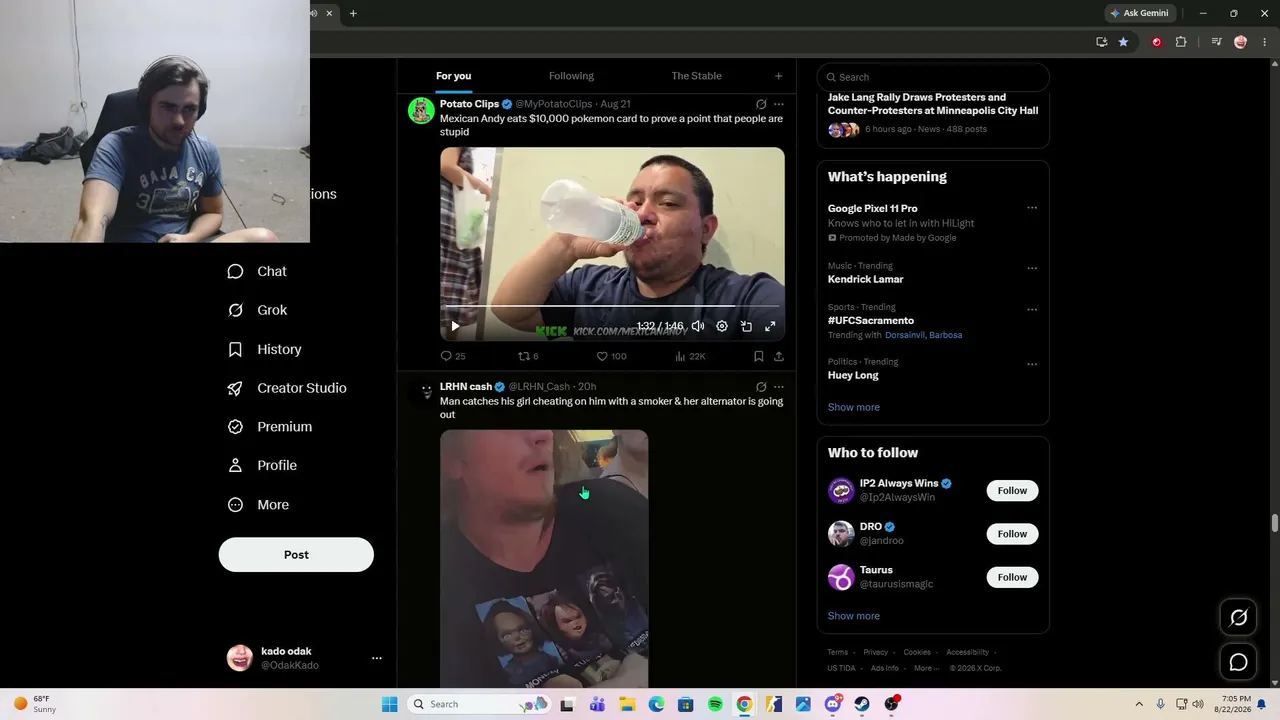The width and height of the screenshot is (1280, 720).
Task: Open video settings gear
Action: coord(722,326)
